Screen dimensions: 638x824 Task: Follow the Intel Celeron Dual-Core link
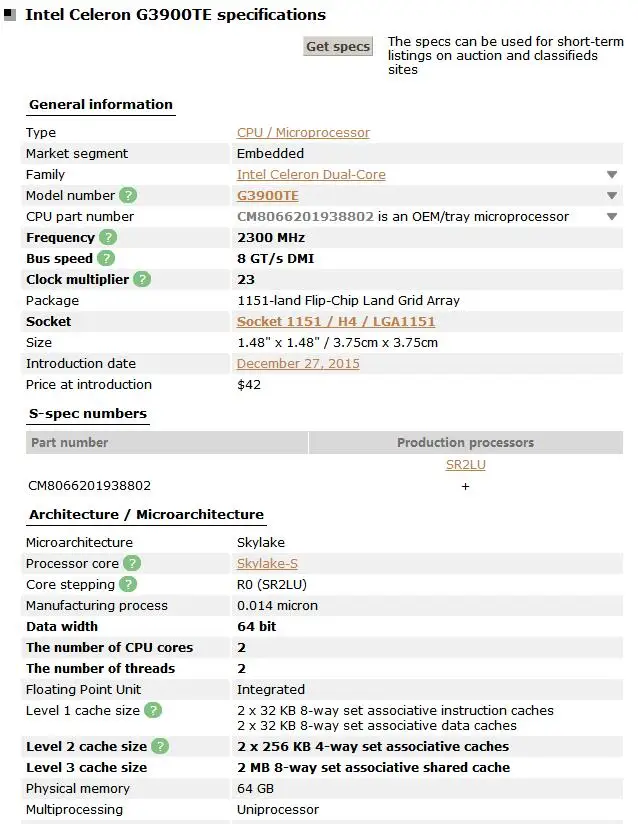pyautogui.click(x=311, y=175)
